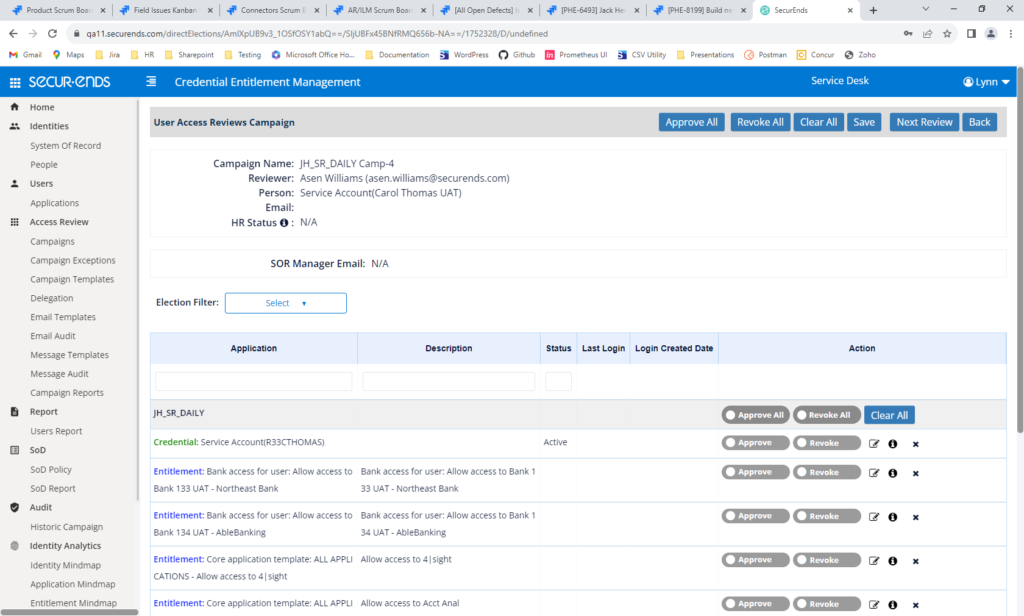
Task: Expand the Access Review sidebar section
Action: (59, 222)
